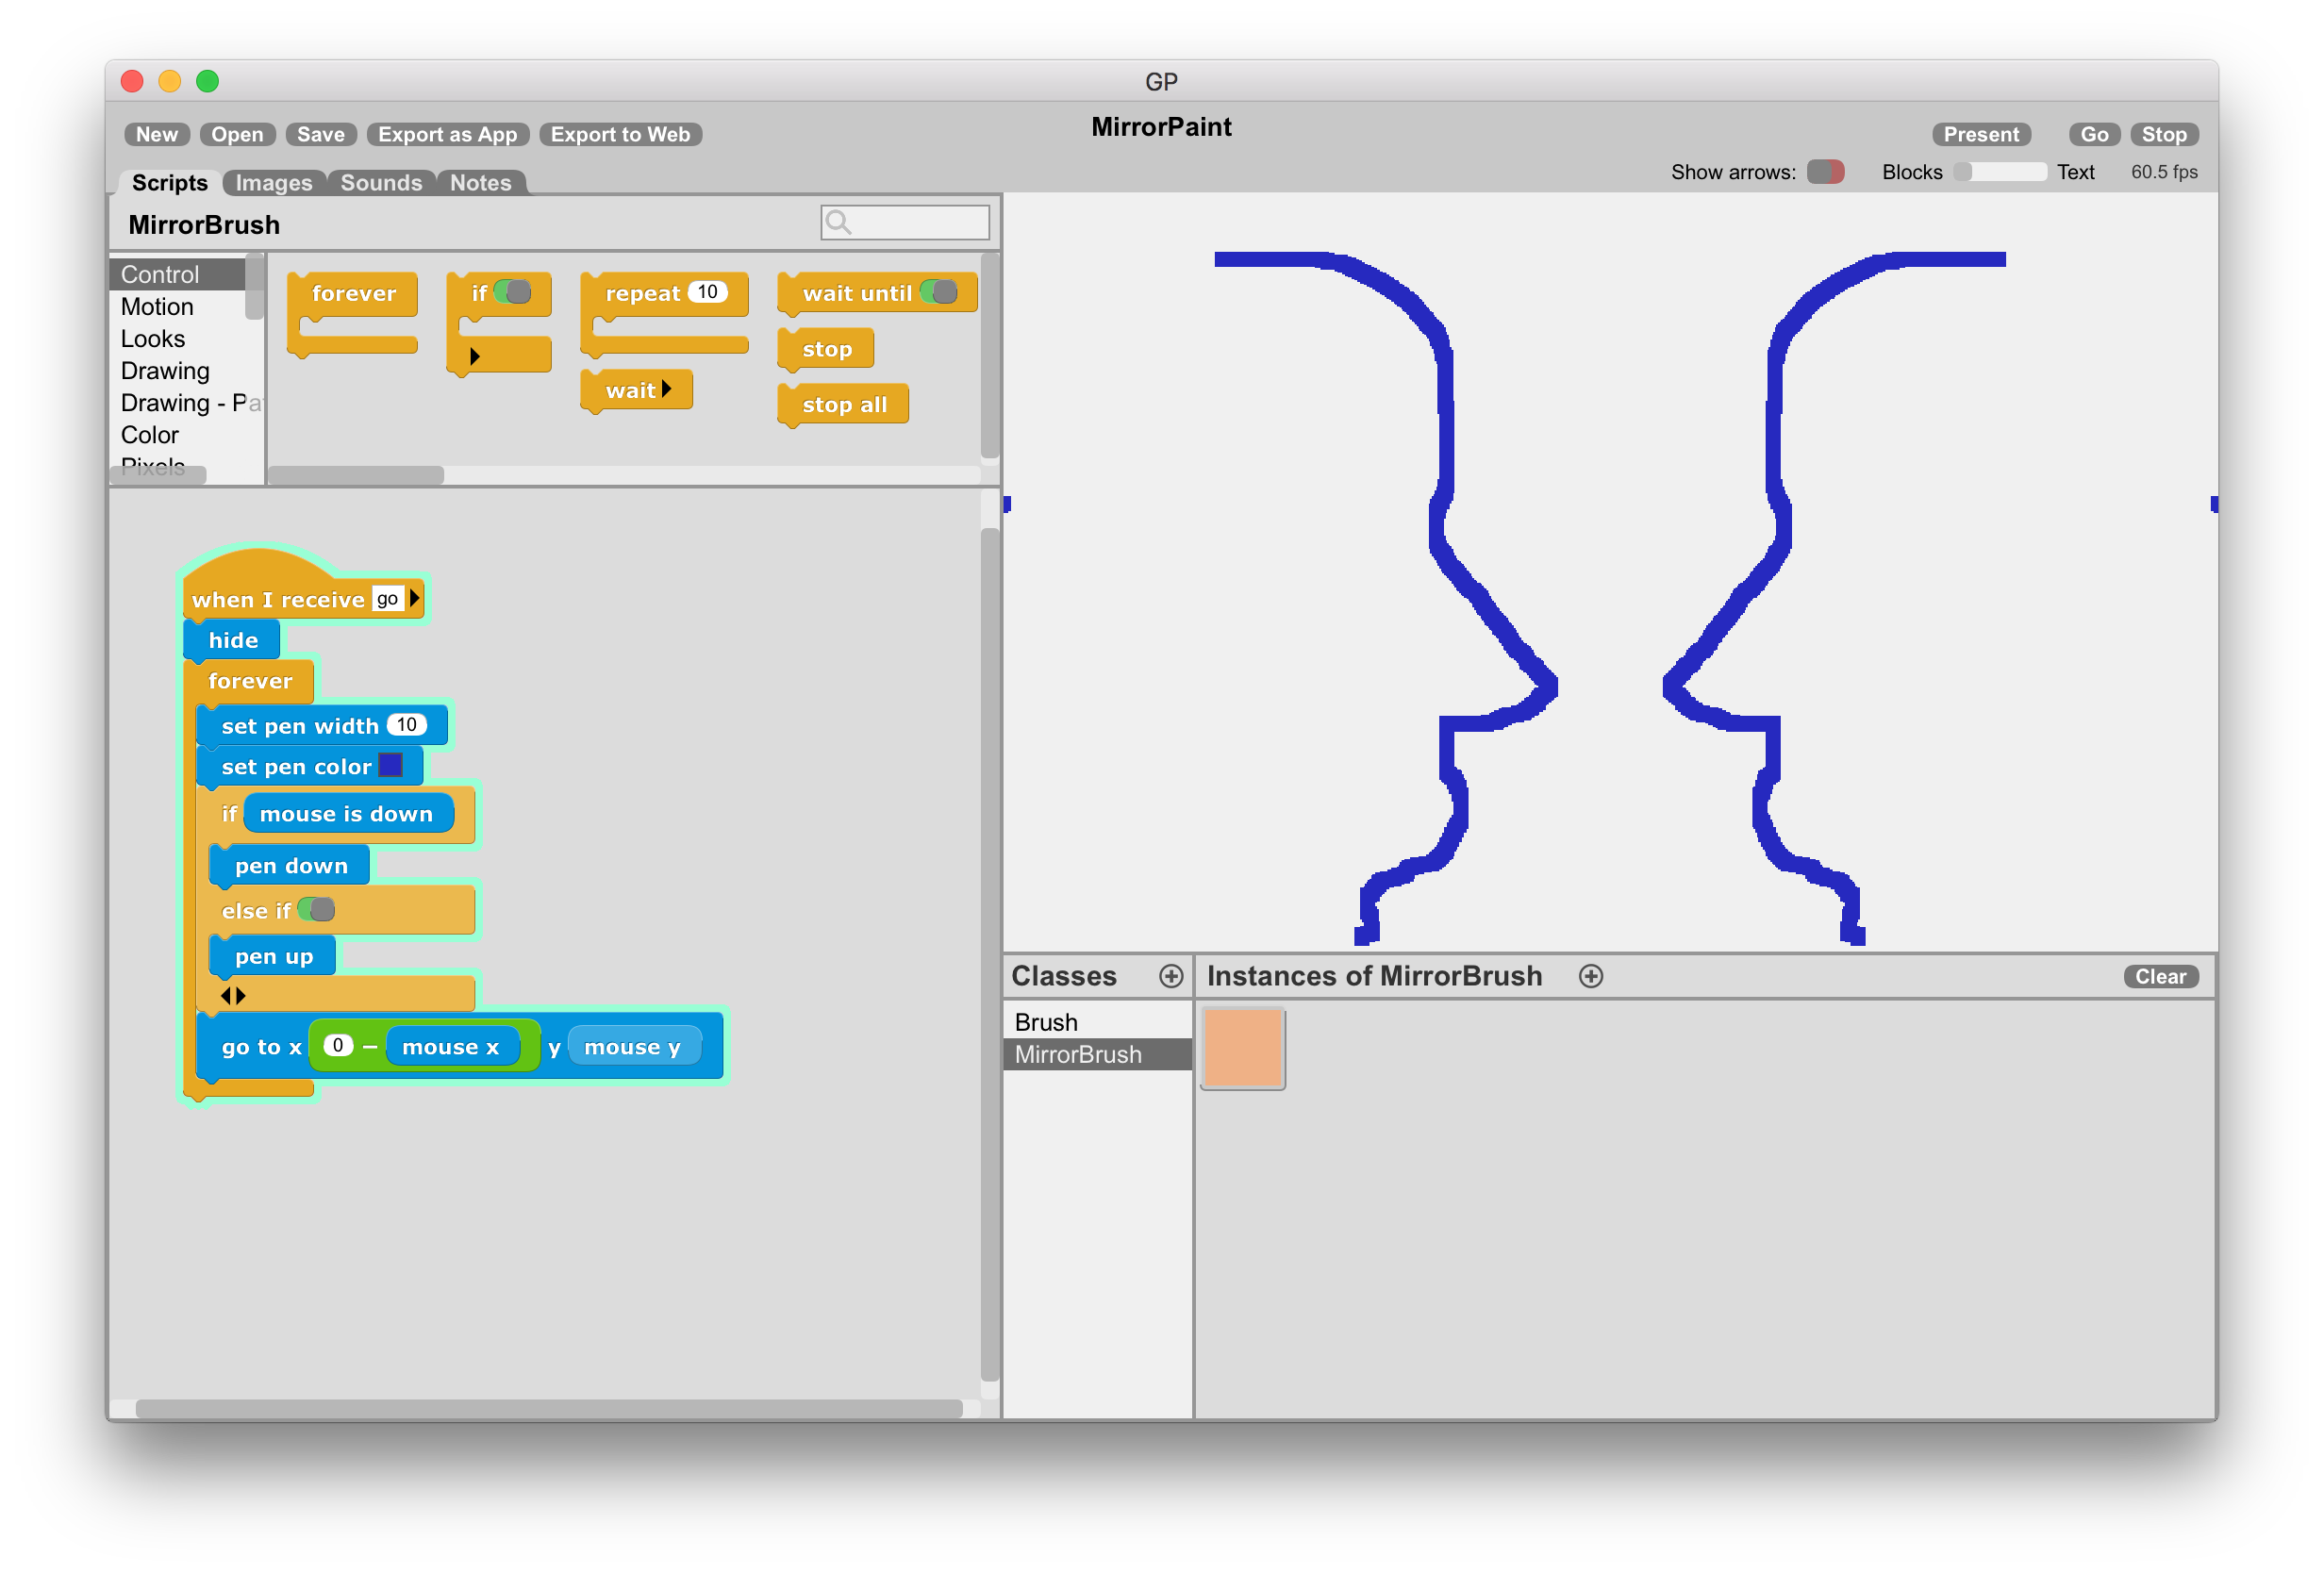This screenshot has height=1573, width=2324.
Task: Click the 0 value in the go to x block
Action: [x=338, y=1045]
